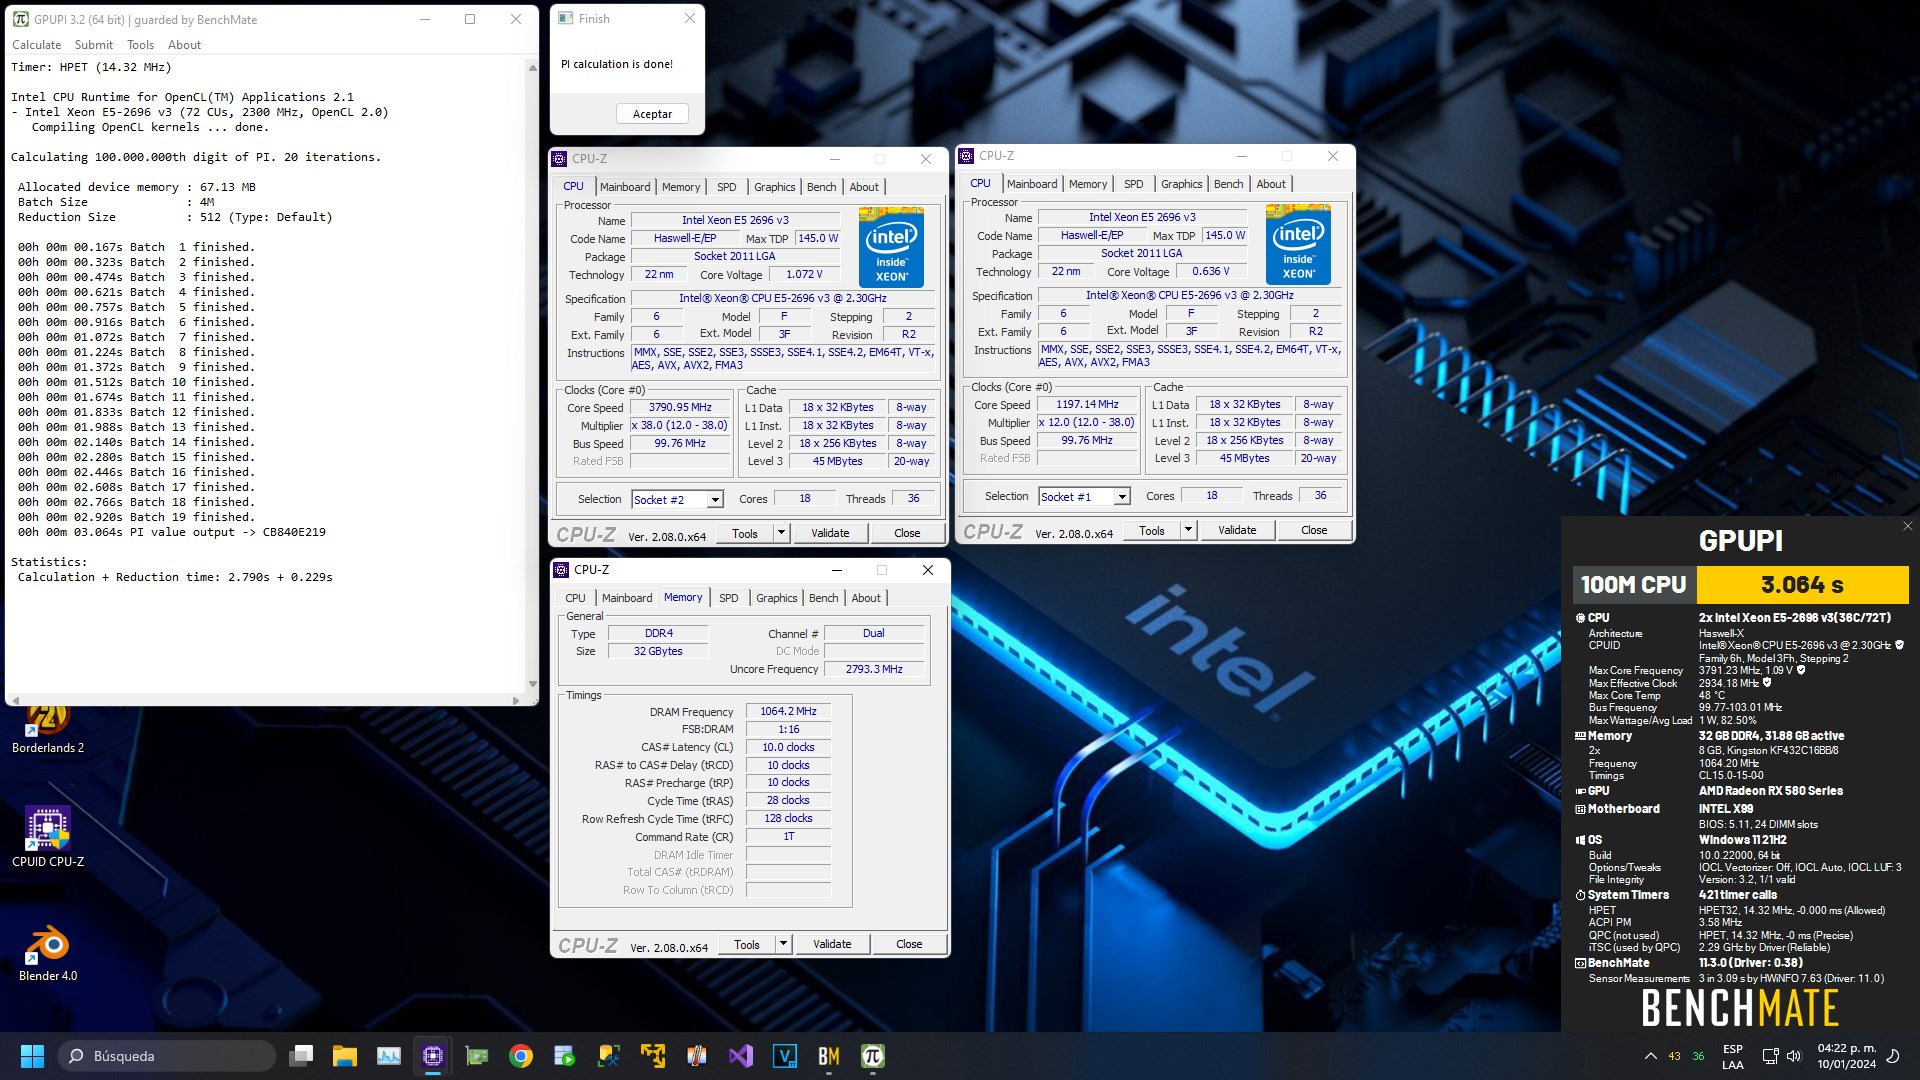Switch to Mainboard tab in Socket #2 CPU-Z

[625, 187]
